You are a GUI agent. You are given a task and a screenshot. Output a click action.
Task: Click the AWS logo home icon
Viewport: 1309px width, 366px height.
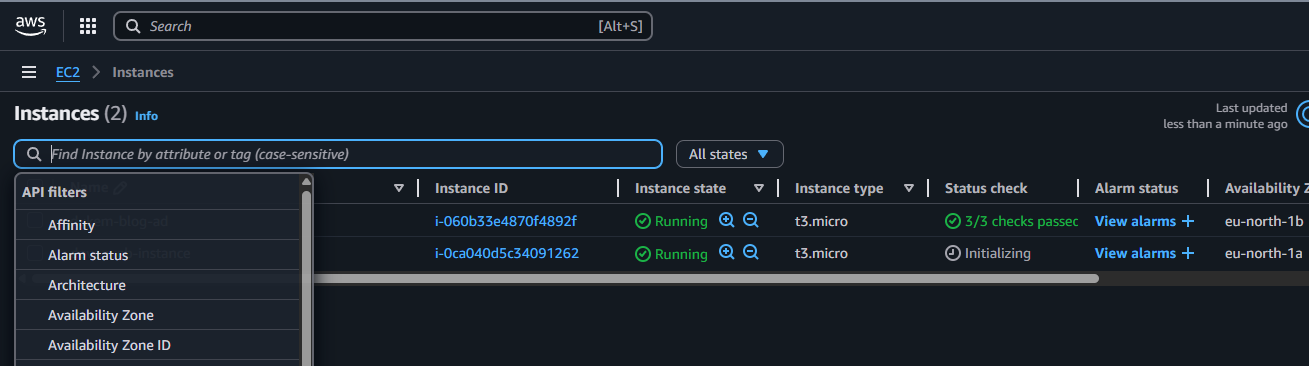coord(31,25)
